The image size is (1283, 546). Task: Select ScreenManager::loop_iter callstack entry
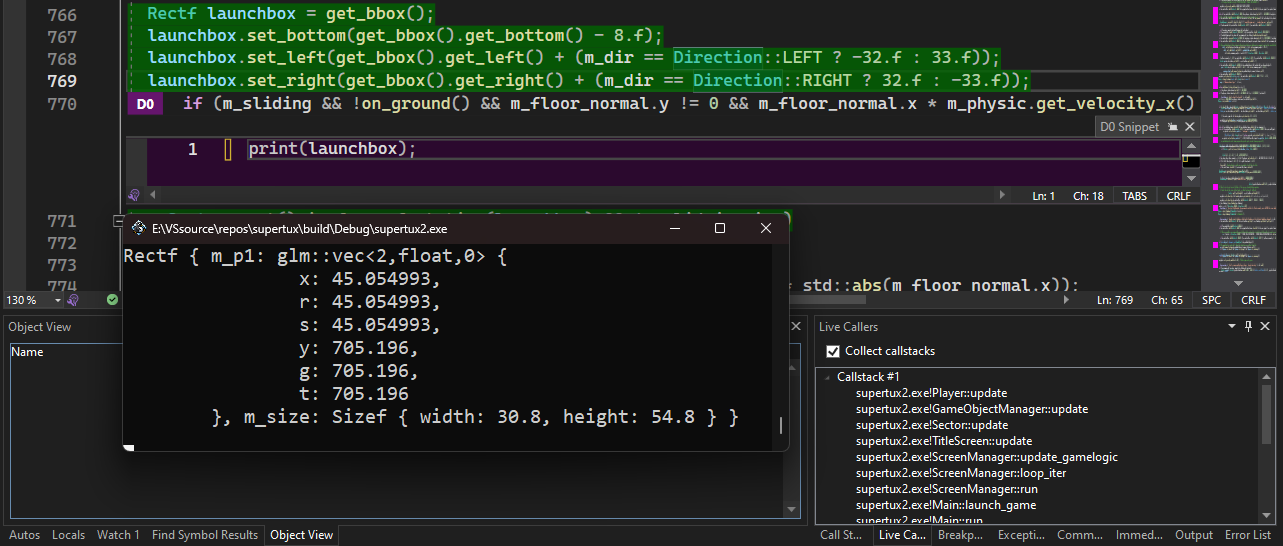(x=960, y=473)
